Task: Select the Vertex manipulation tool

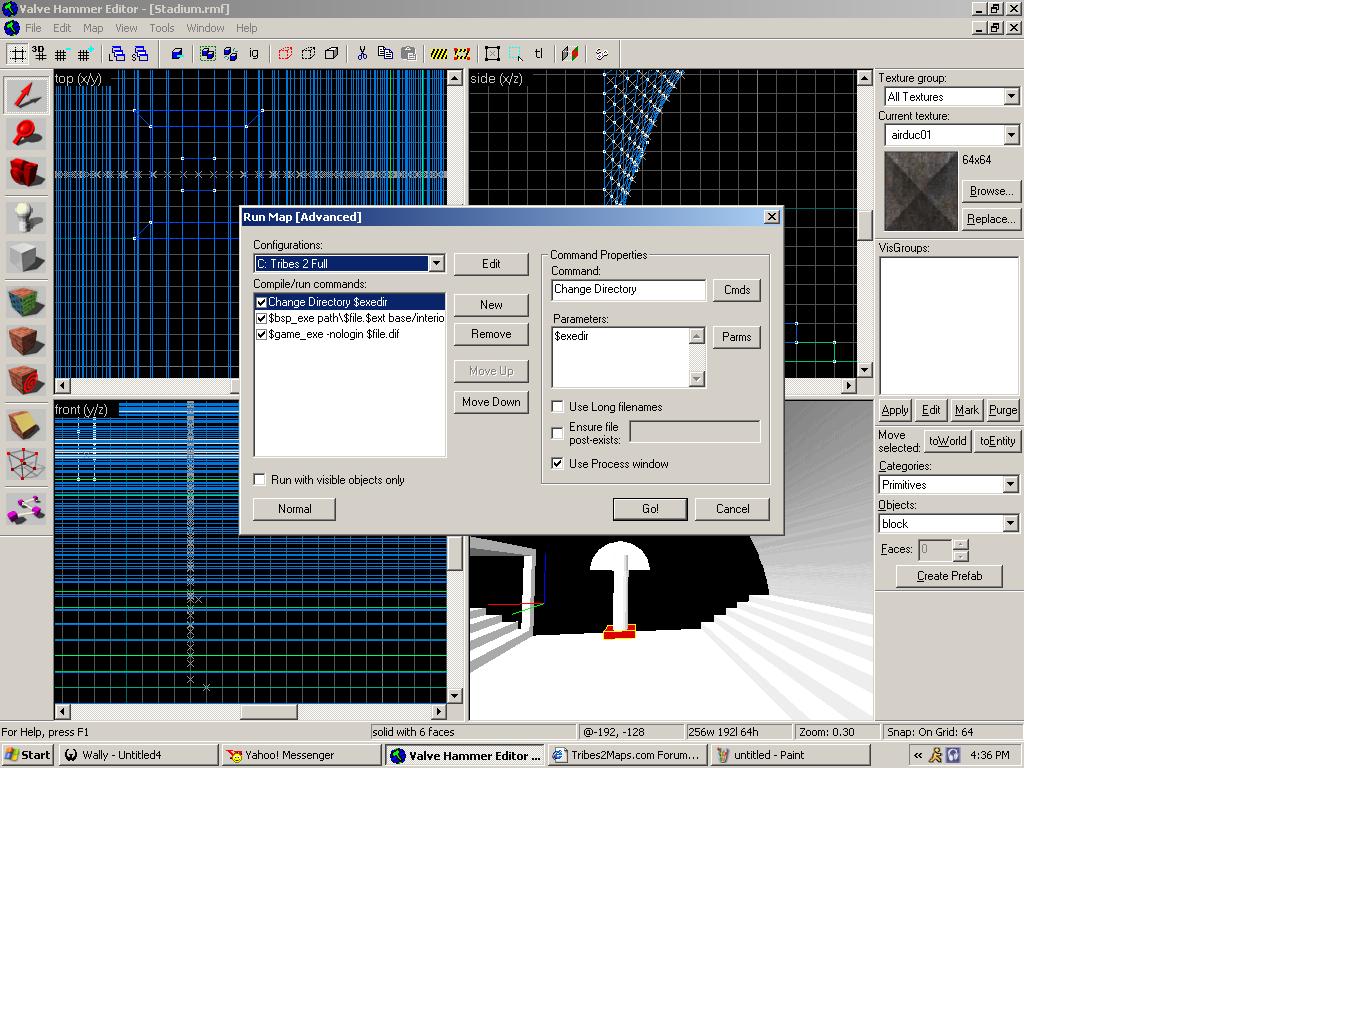Action: pos(26,464)
